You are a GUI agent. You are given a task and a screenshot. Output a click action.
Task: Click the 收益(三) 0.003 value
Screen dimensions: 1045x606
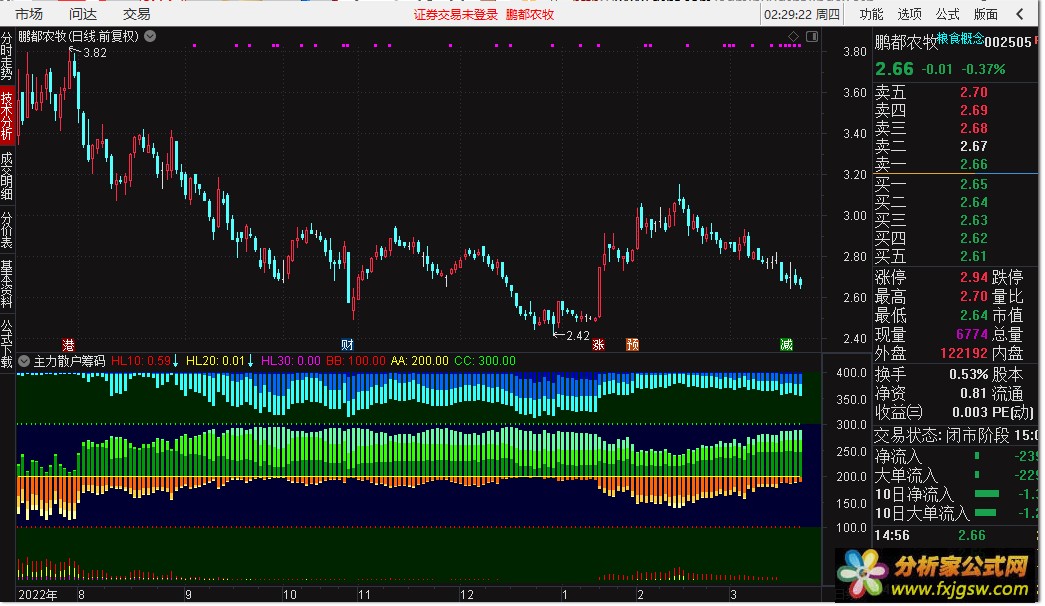click(x=970, y=412)
